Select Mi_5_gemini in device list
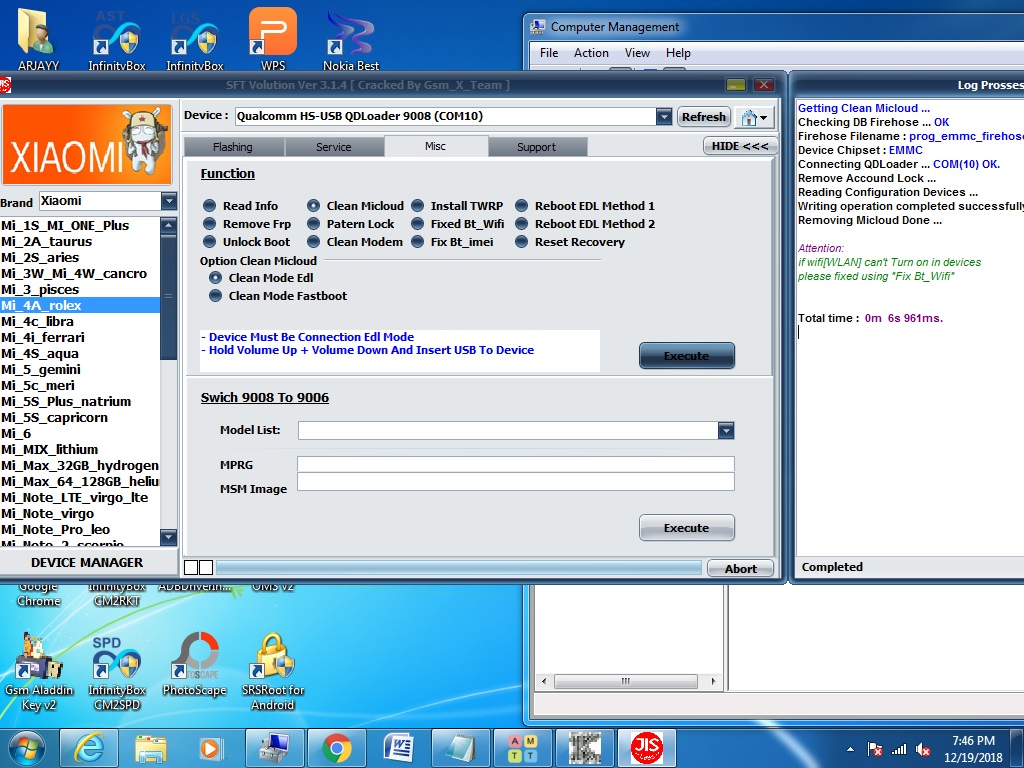The width and height of the screenshot is (1024, 768). (x=80, y=370)
